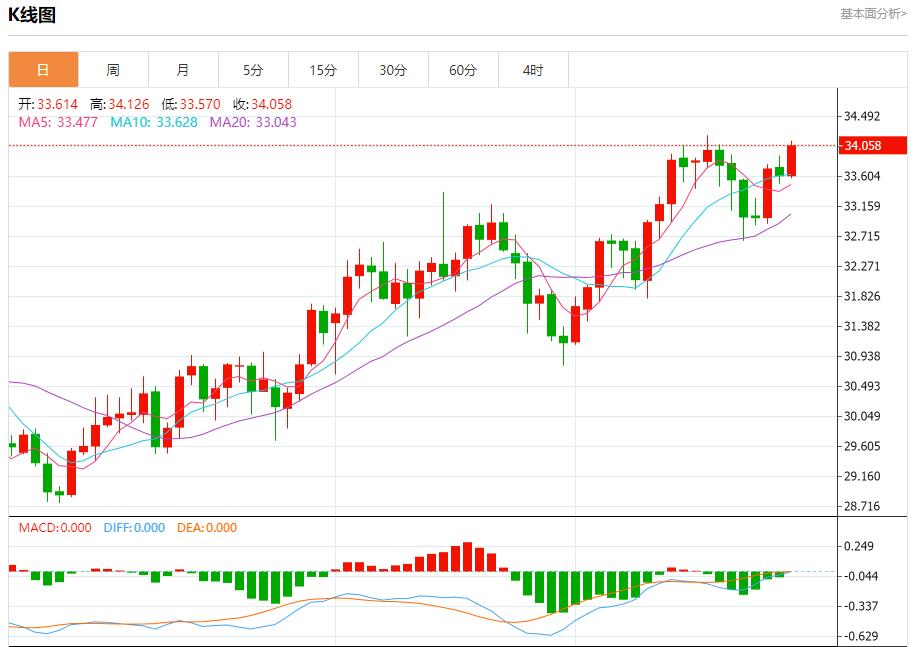Switch to the 月 monthly tab
Viewport: 916px width, 647px height.
pyautogui.click(x=183, y=70)
